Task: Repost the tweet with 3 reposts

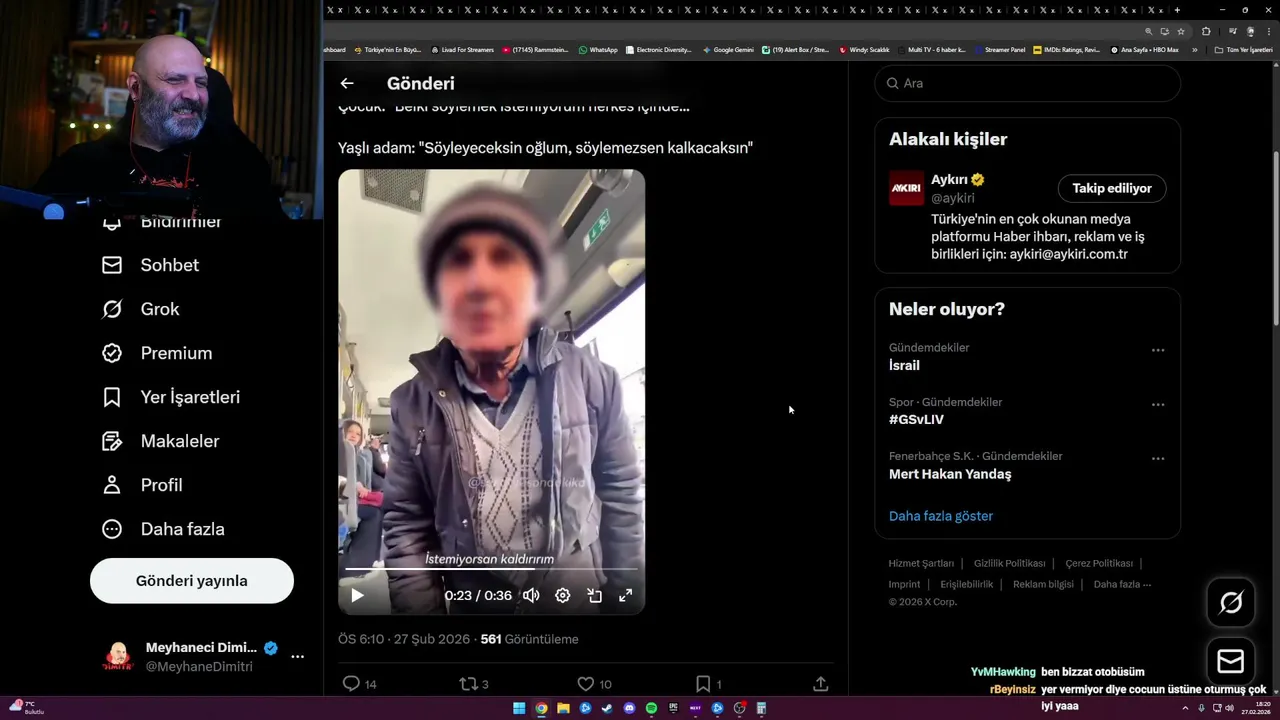Action: coord(474,684)
